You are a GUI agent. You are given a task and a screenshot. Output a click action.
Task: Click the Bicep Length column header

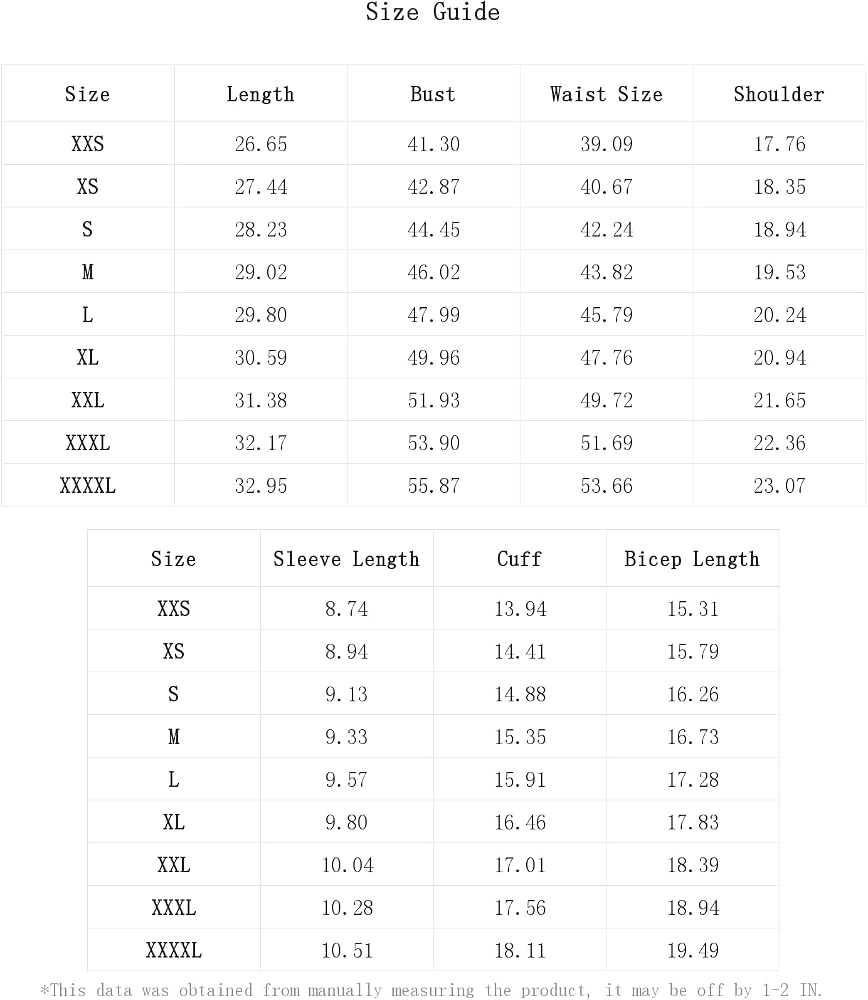pyautogui.click(x=692, y=559)
